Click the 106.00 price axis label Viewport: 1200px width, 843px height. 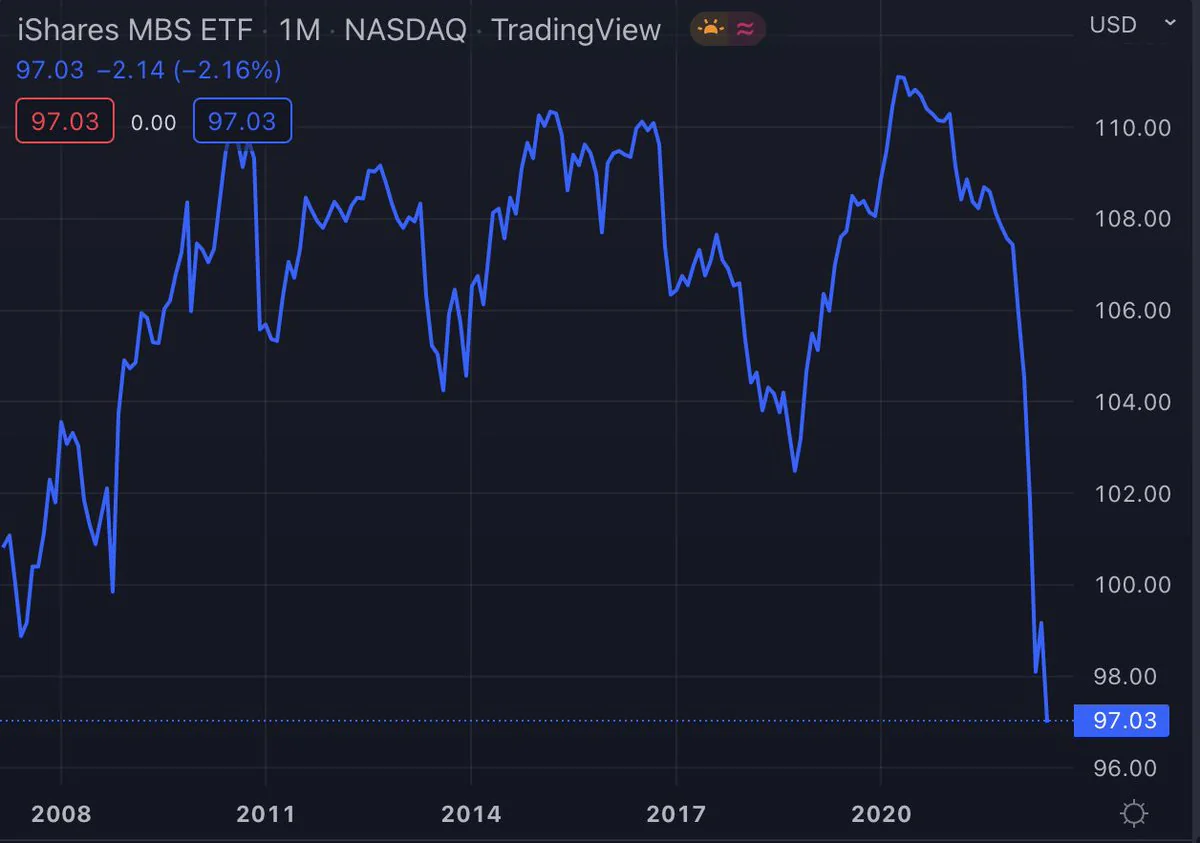coord(1132,310)
